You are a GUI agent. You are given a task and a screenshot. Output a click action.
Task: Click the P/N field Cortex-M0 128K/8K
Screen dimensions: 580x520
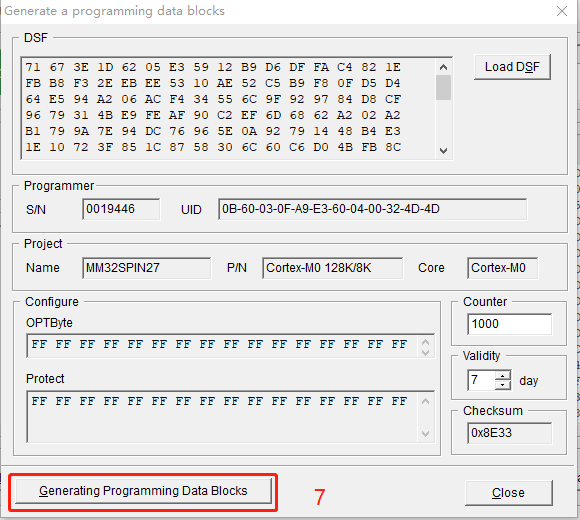pyautogui.click(x=333, y=268)
